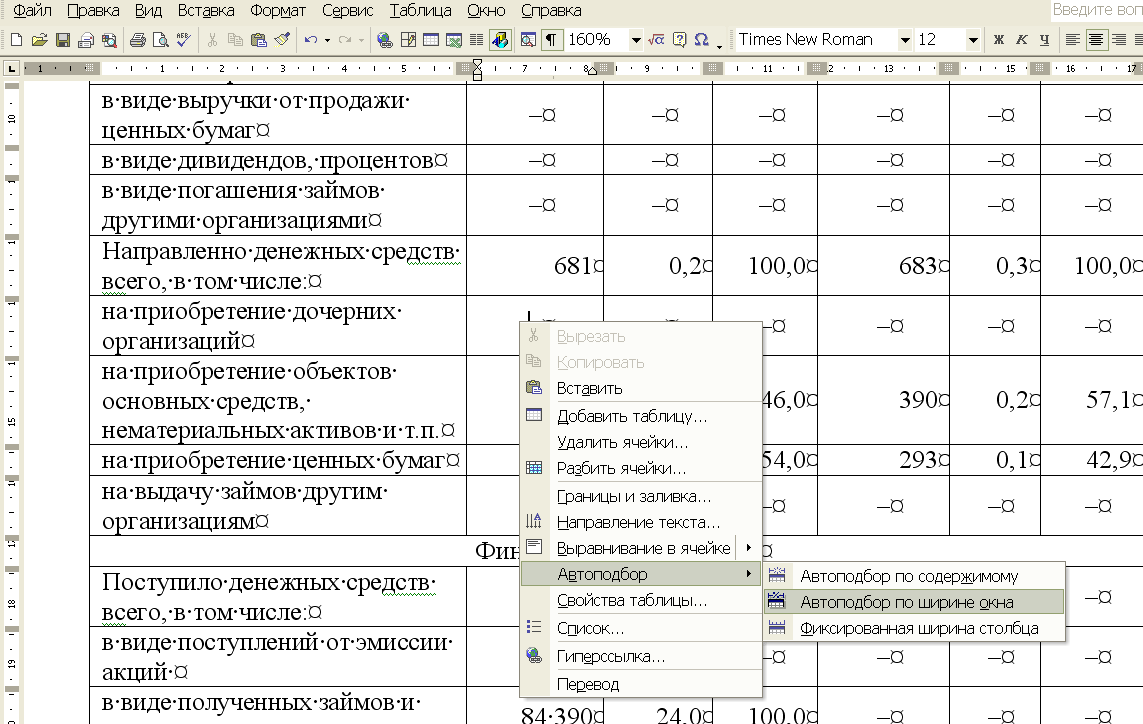1143x724 pixels.
Task: Toggle non-printing characters (¶) display
Action: (552, 40)
